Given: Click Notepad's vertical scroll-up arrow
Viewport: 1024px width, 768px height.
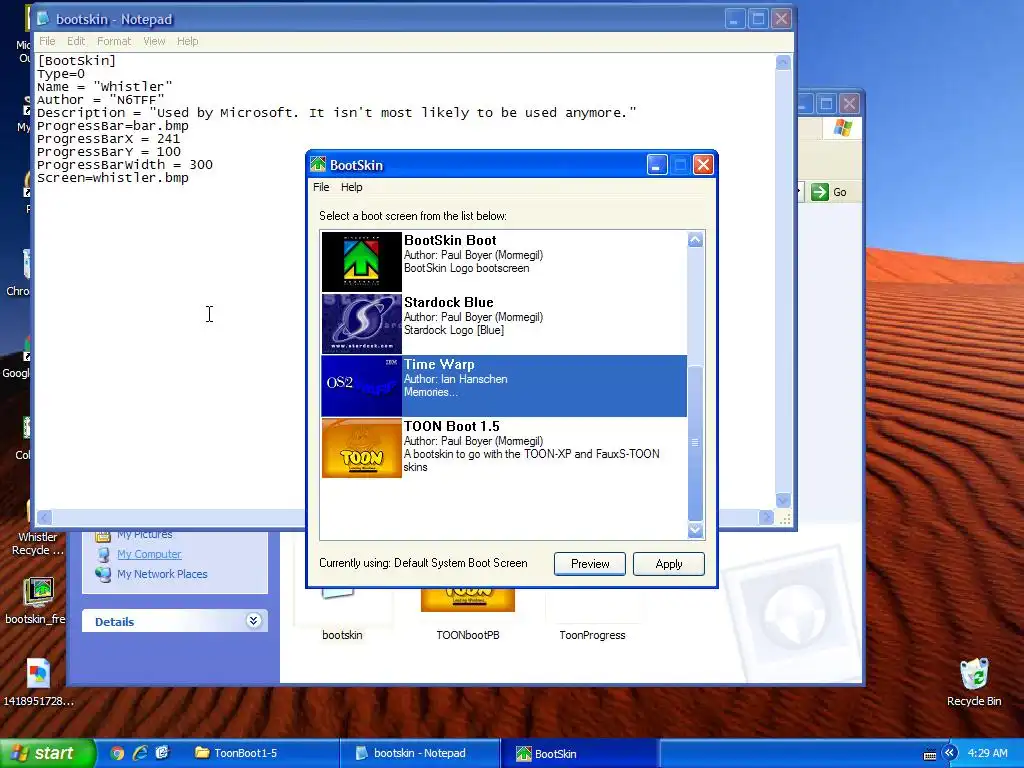Looking at the screenshot, I should (x=783, y=63).
